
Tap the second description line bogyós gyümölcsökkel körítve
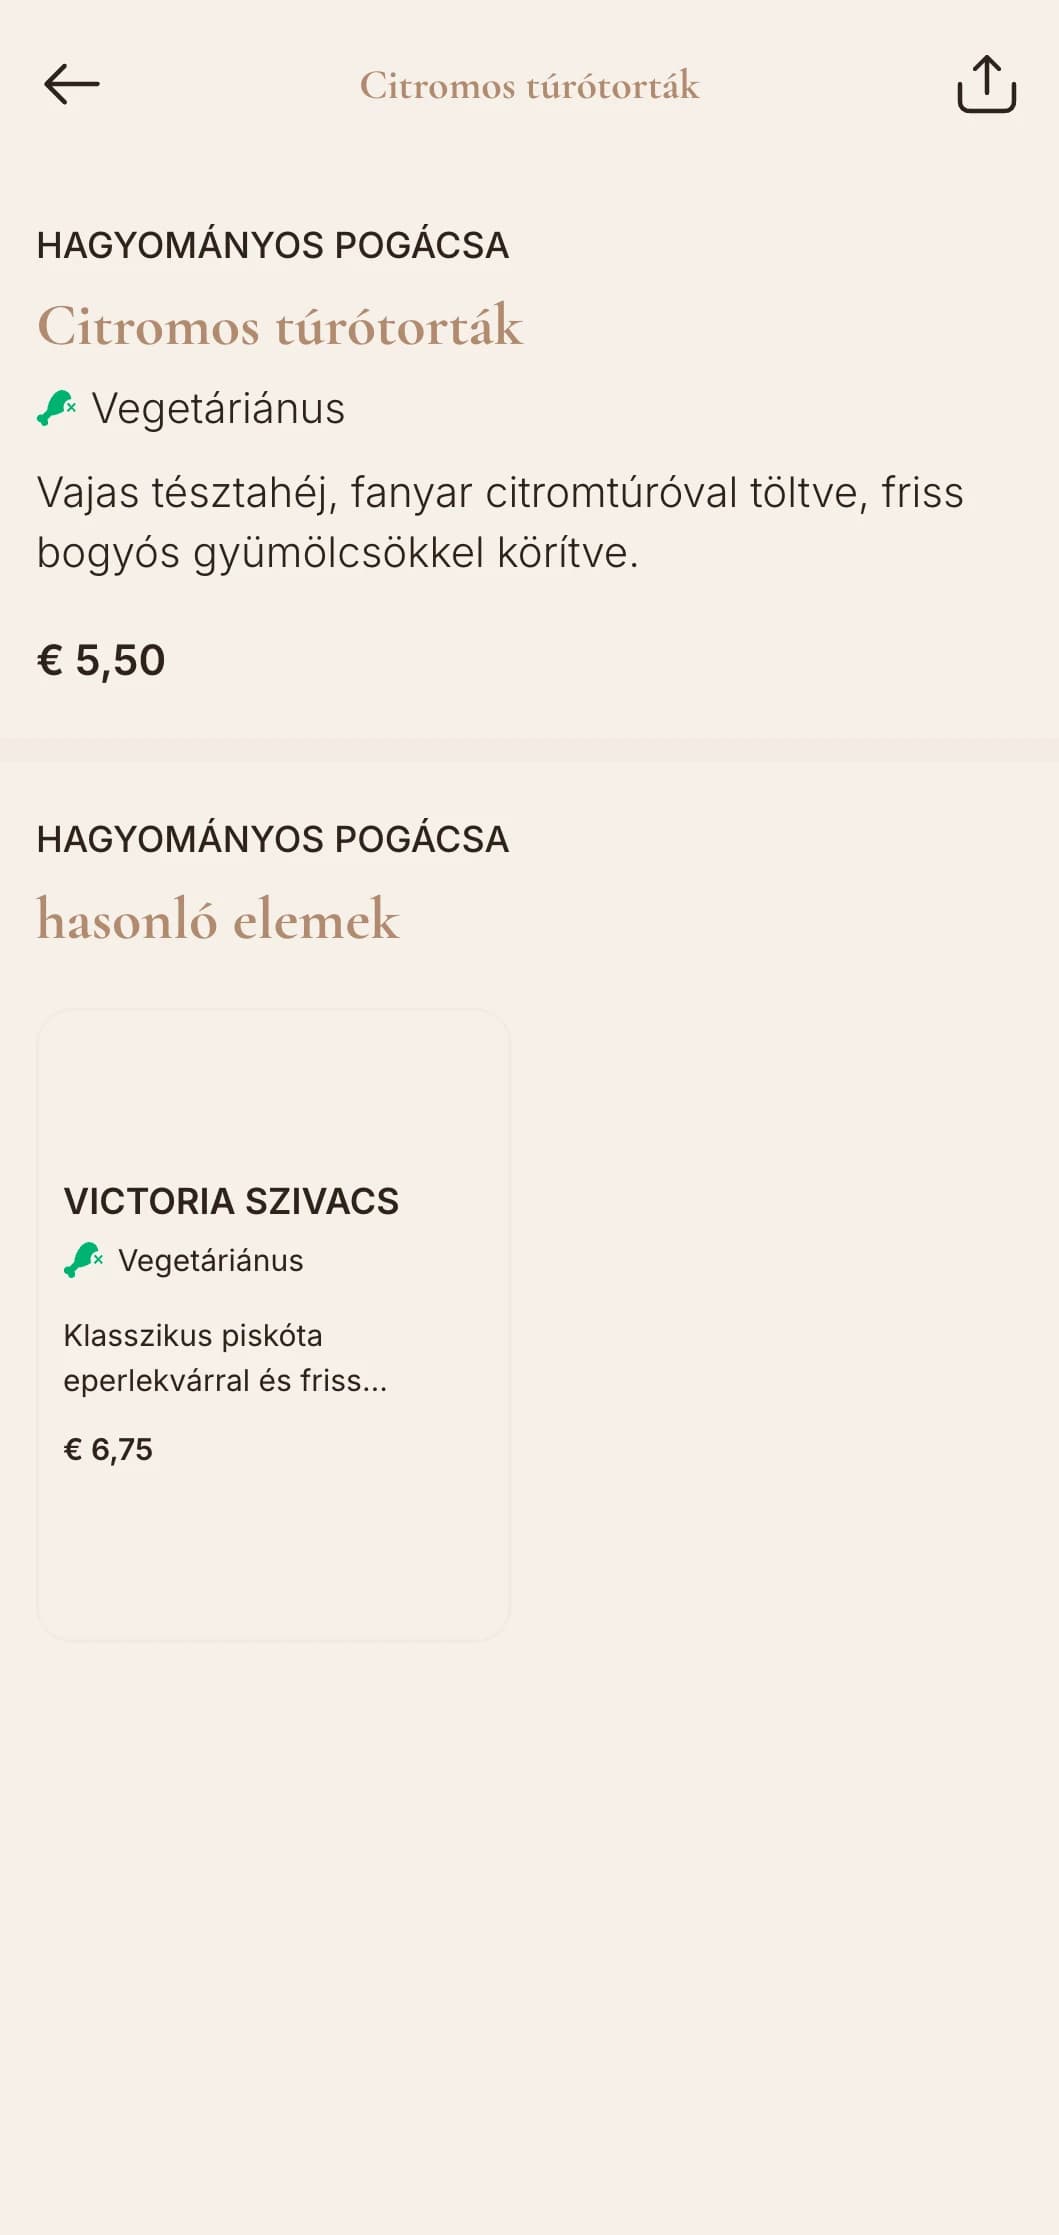(338, 553)
